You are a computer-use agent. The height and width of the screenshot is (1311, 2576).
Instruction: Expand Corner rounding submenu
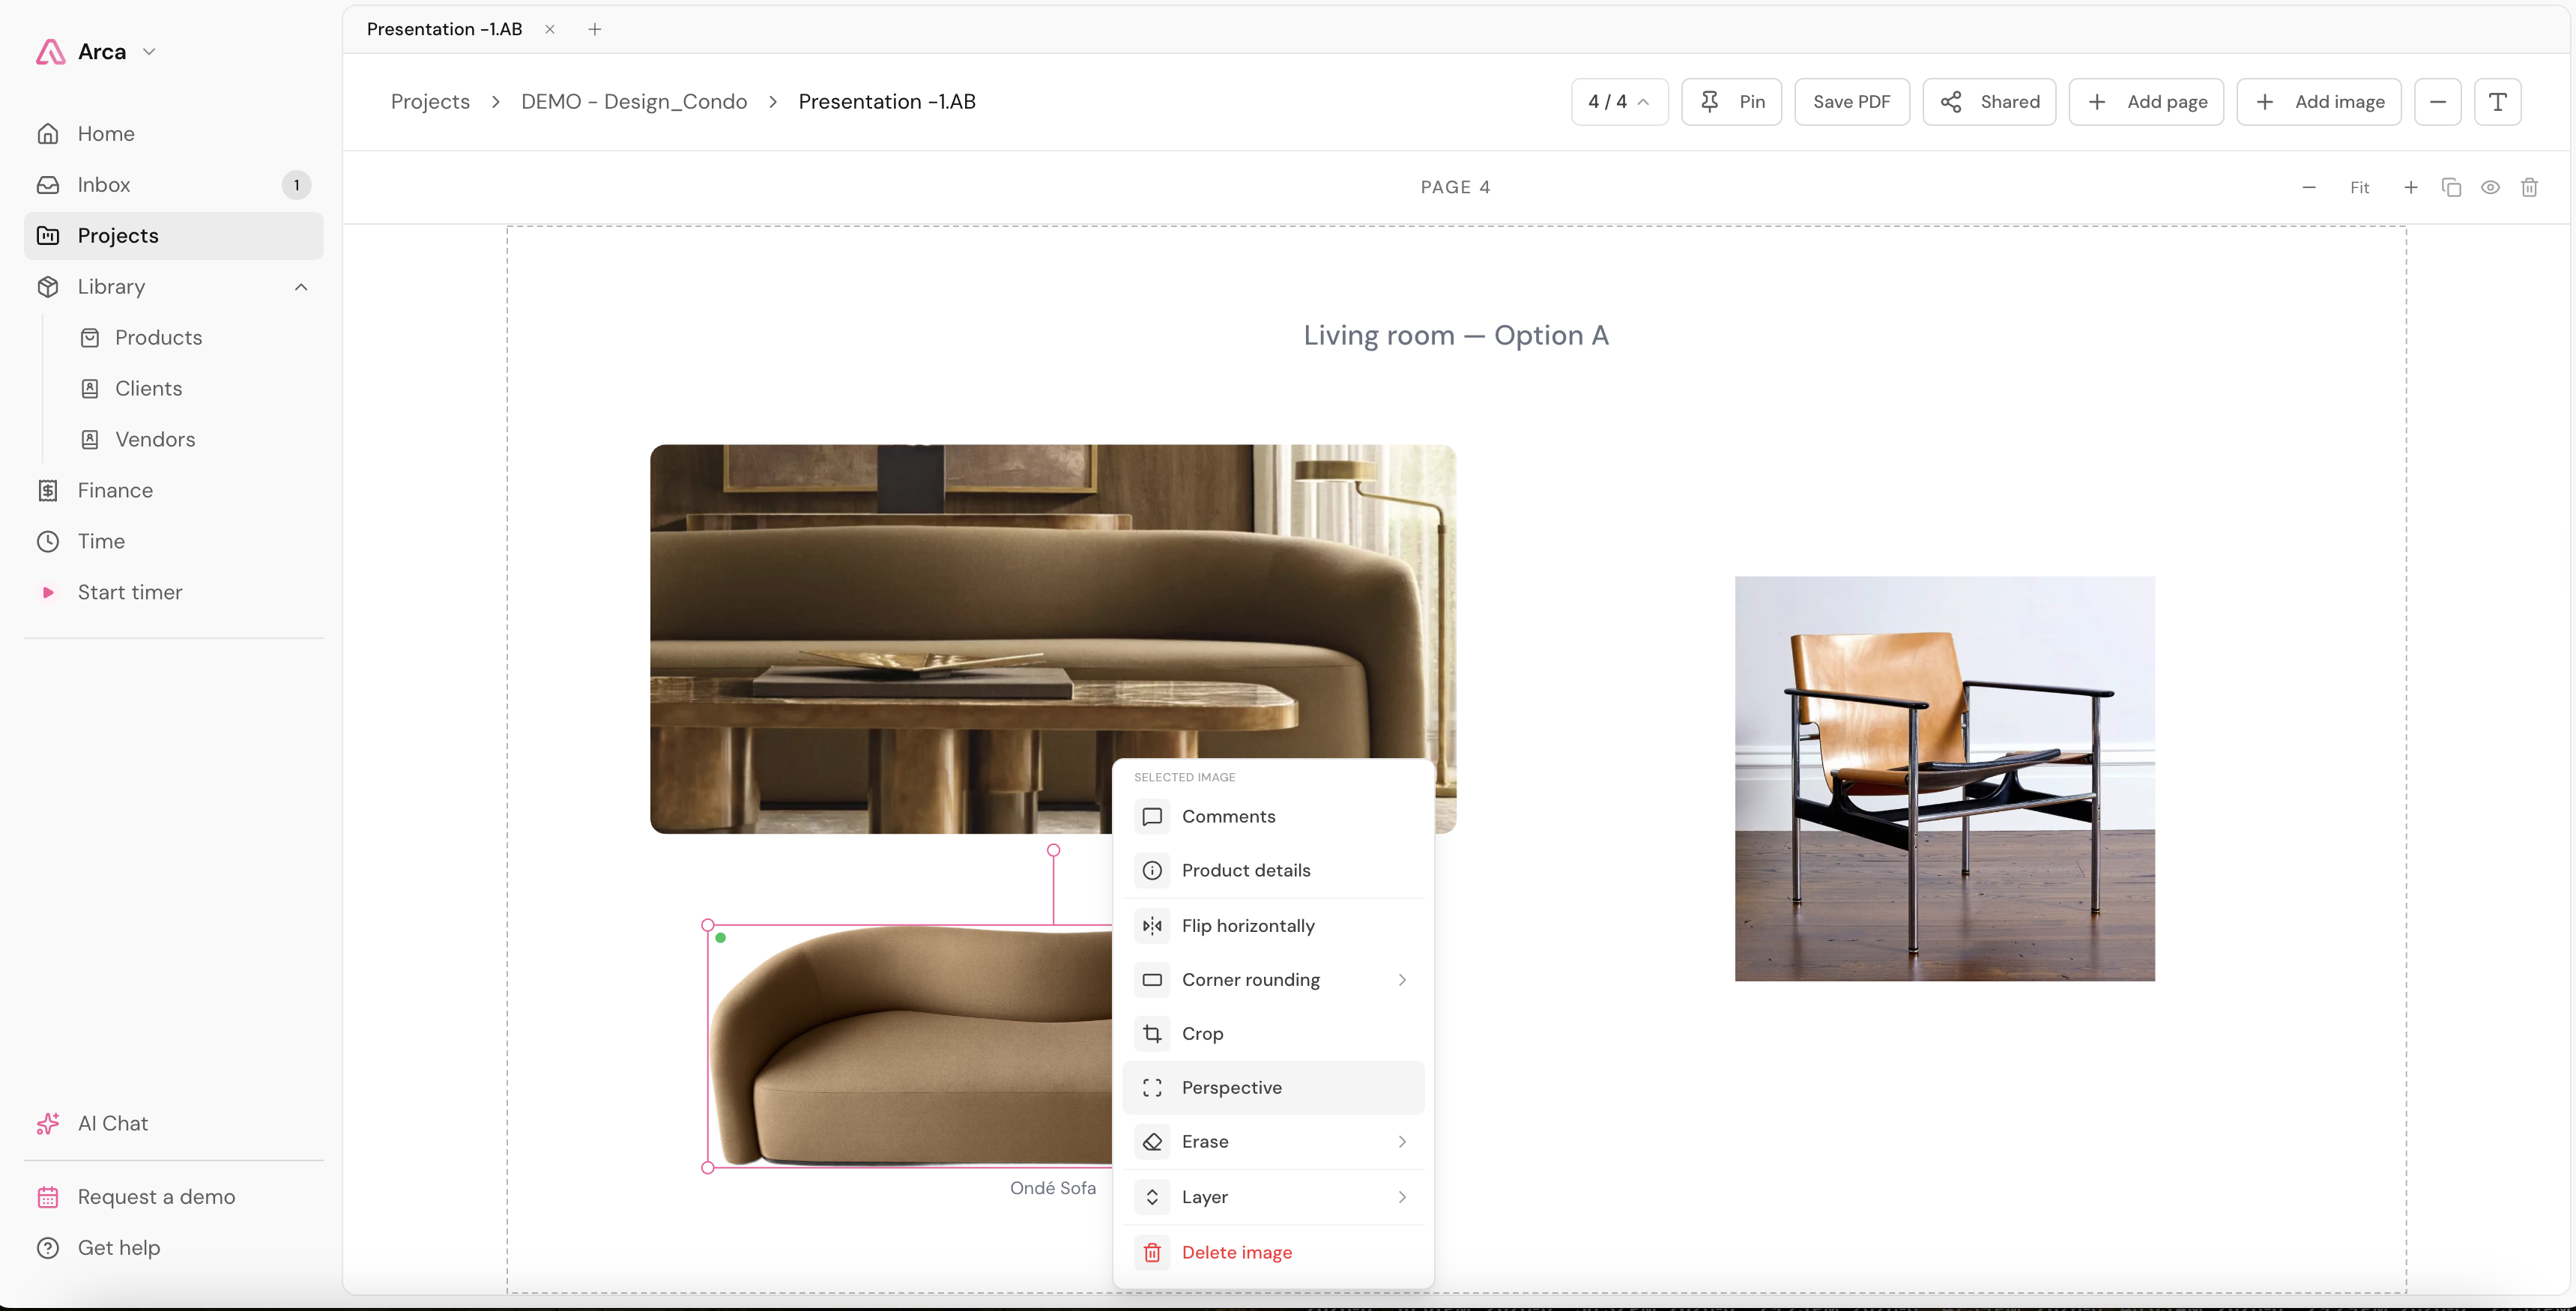(1273, 980)
